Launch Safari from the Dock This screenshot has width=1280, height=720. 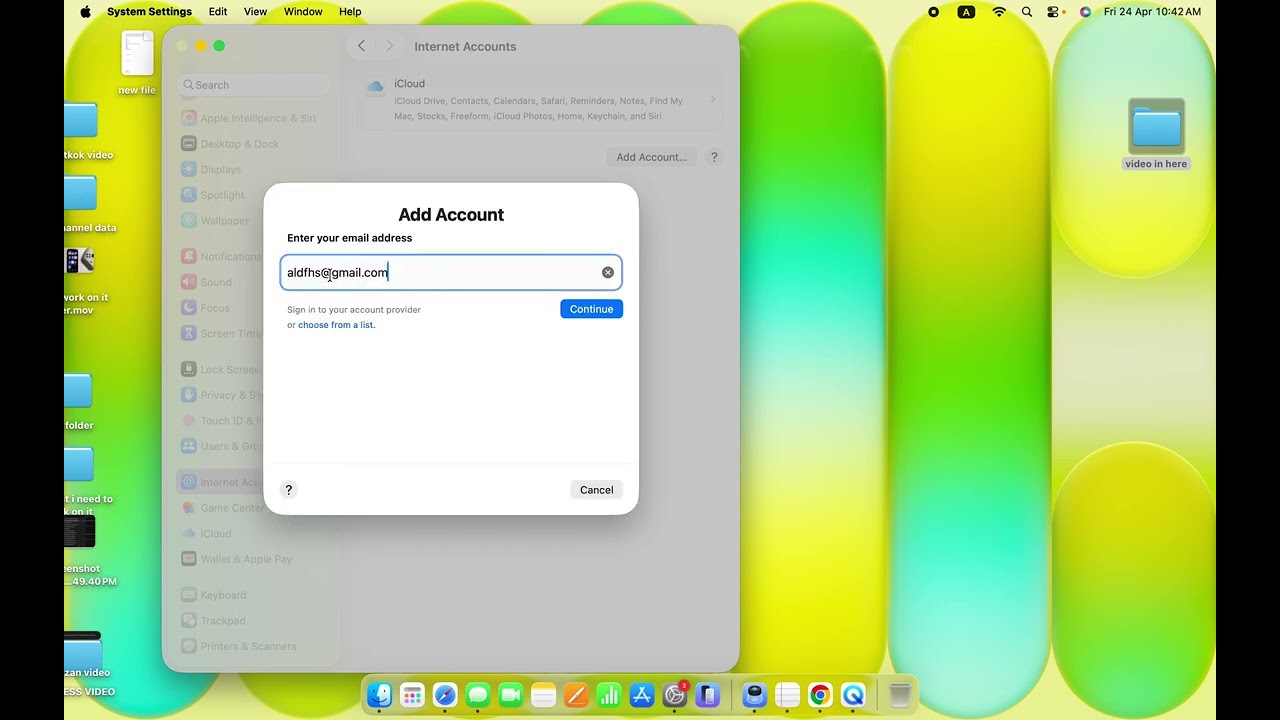tap(445, 695)
